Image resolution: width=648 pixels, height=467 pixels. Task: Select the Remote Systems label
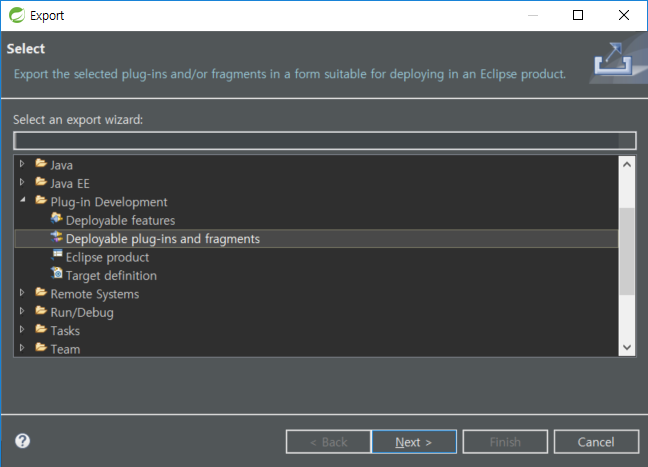pos(95,294)
